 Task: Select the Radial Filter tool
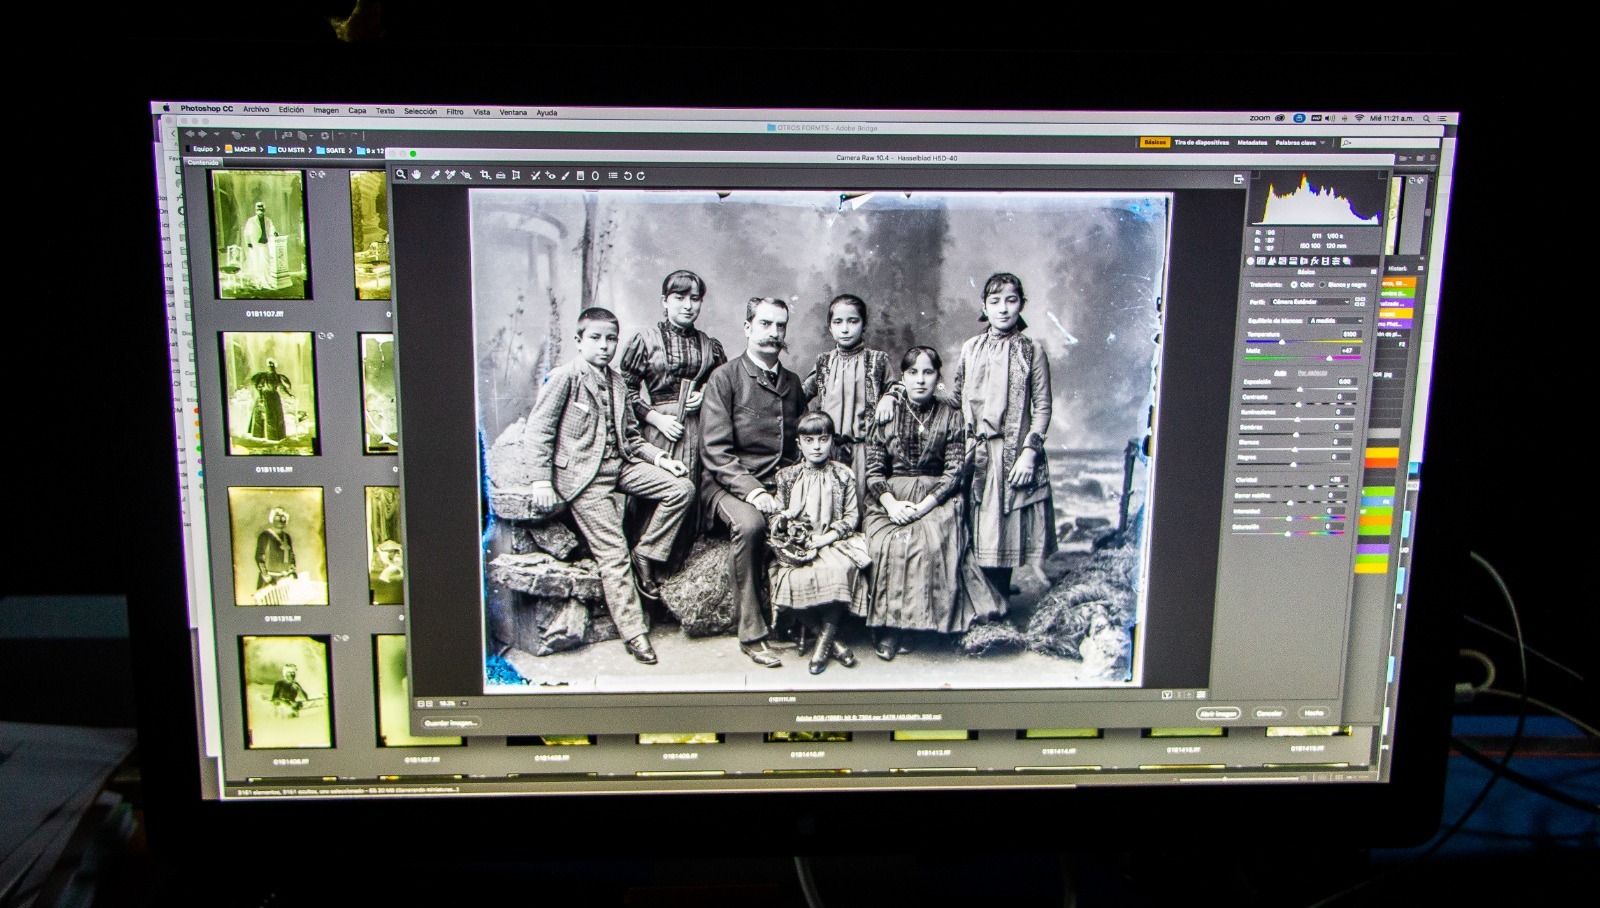click(595, 176)
